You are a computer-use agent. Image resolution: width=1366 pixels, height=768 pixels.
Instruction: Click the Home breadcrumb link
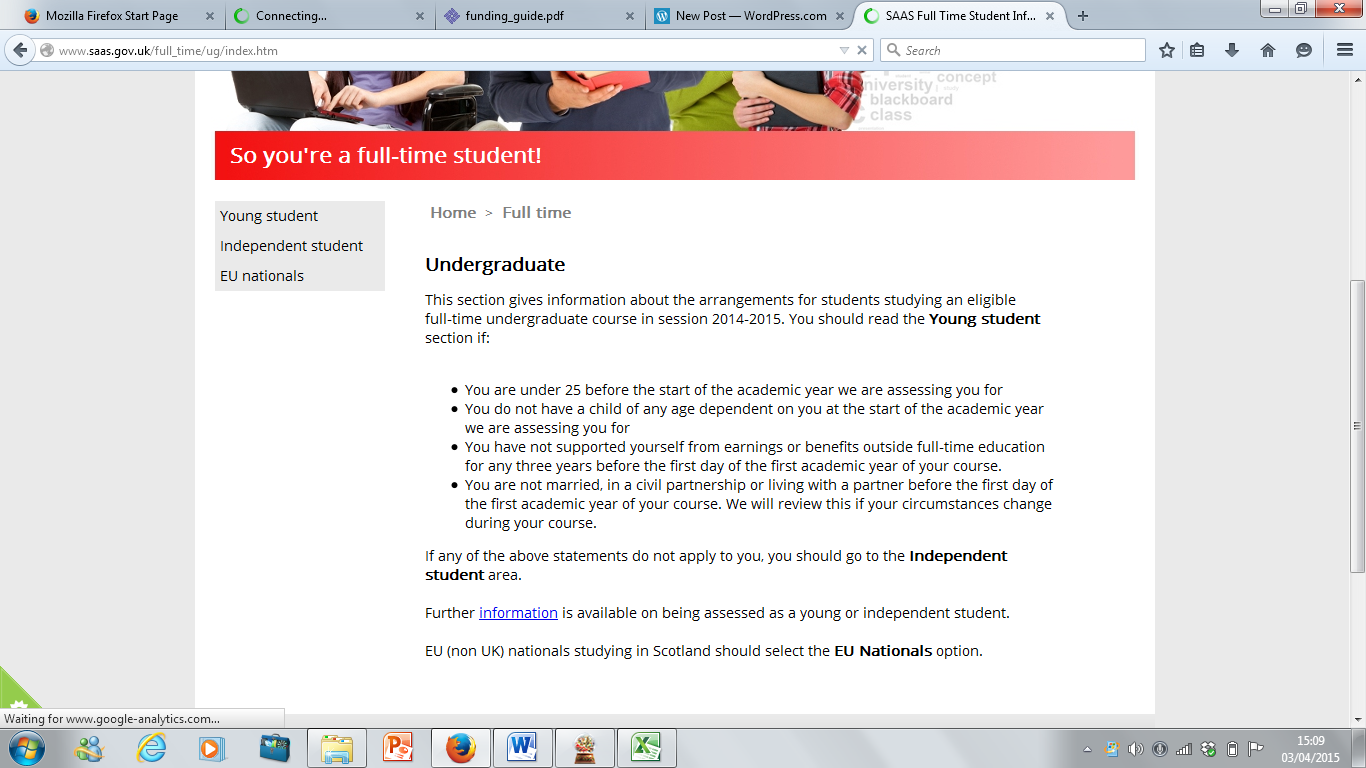tap(453, 213)
